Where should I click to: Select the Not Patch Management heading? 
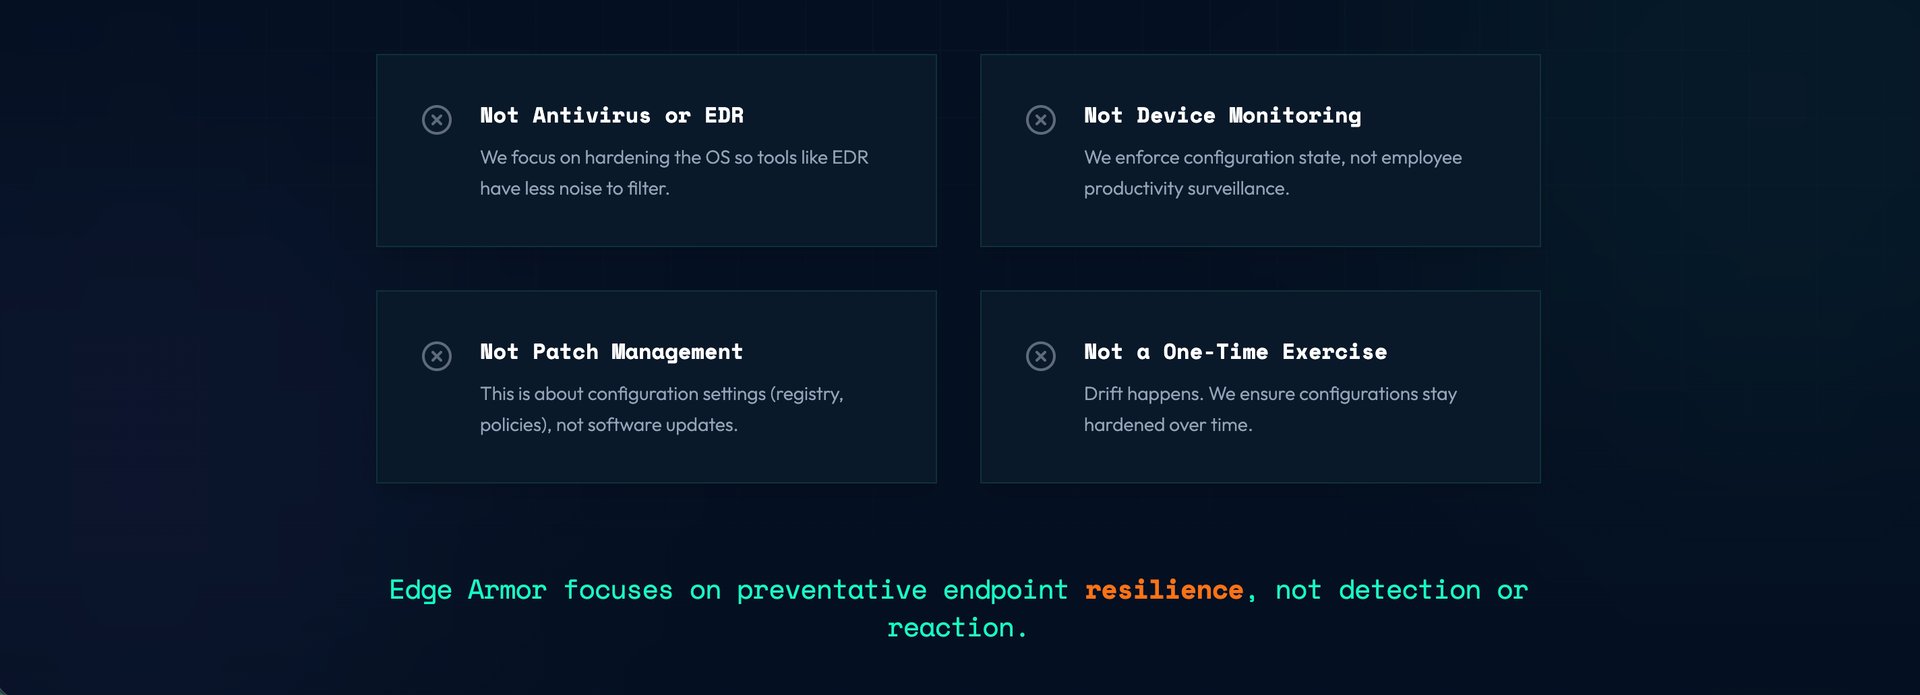[612, 352]
